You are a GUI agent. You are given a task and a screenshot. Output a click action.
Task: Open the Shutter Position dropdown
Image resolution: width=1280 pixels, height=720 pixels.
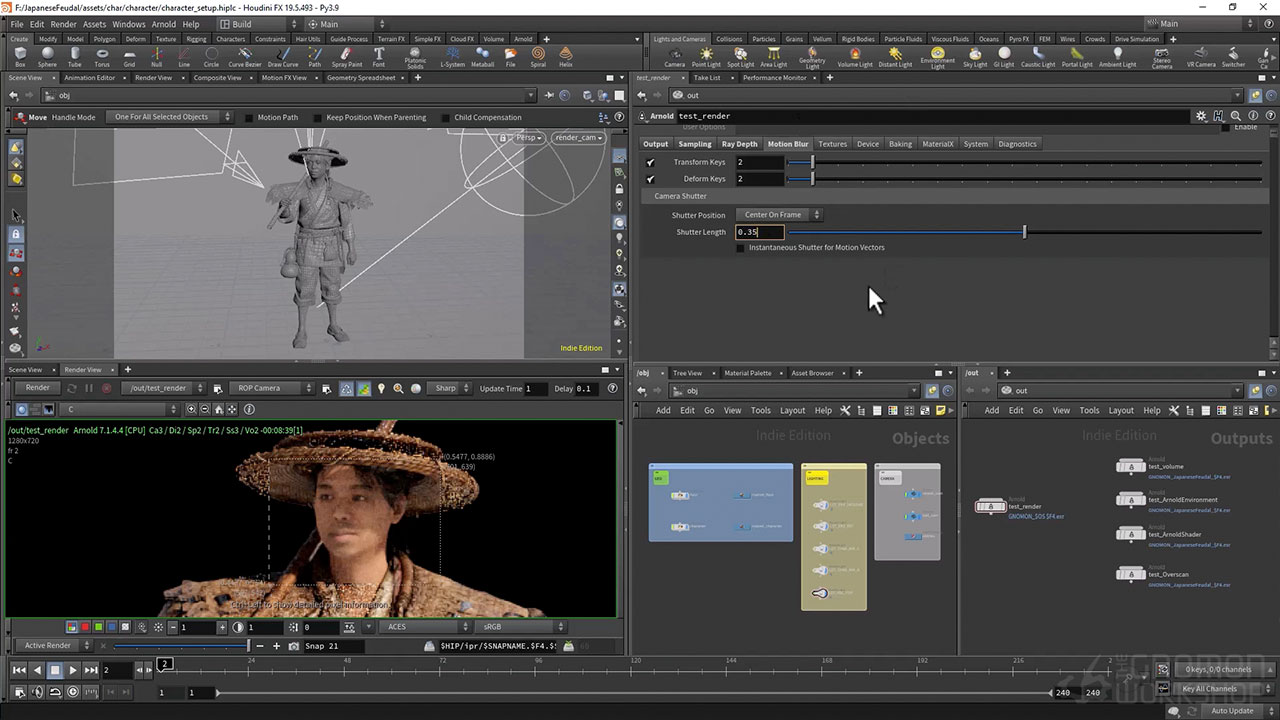[x=779, y=215]
